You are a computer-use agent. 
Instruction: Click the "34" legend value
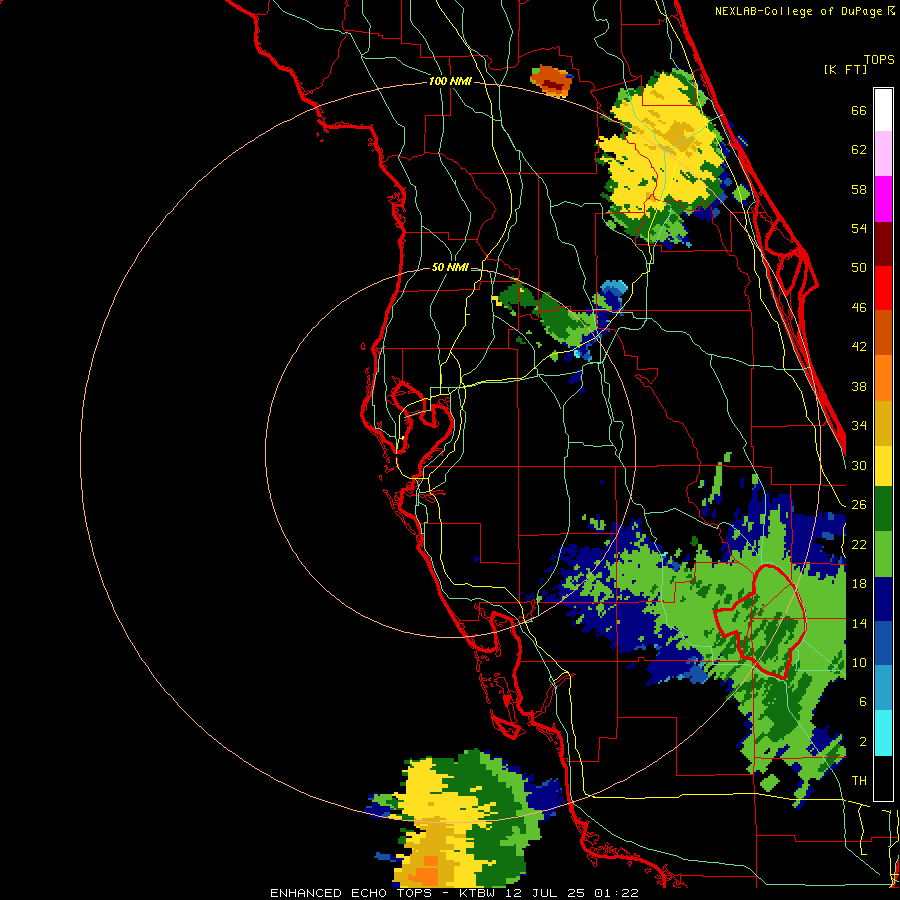(x=859, y=426)
